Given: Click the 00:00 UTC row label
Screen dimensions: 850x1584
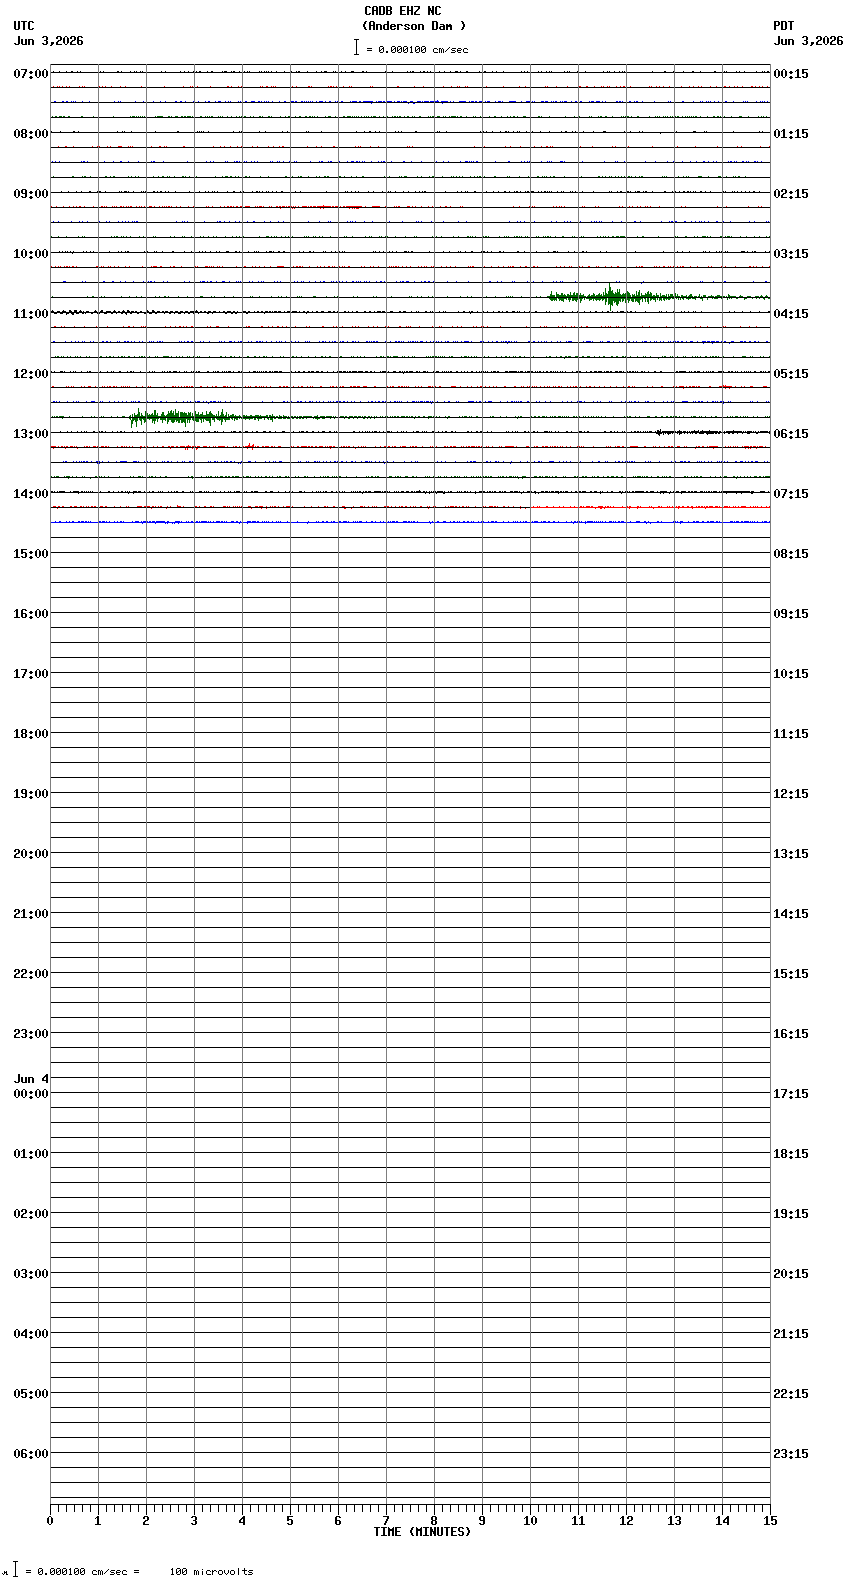Looking at the screenshot, I should coord(31,1094).
